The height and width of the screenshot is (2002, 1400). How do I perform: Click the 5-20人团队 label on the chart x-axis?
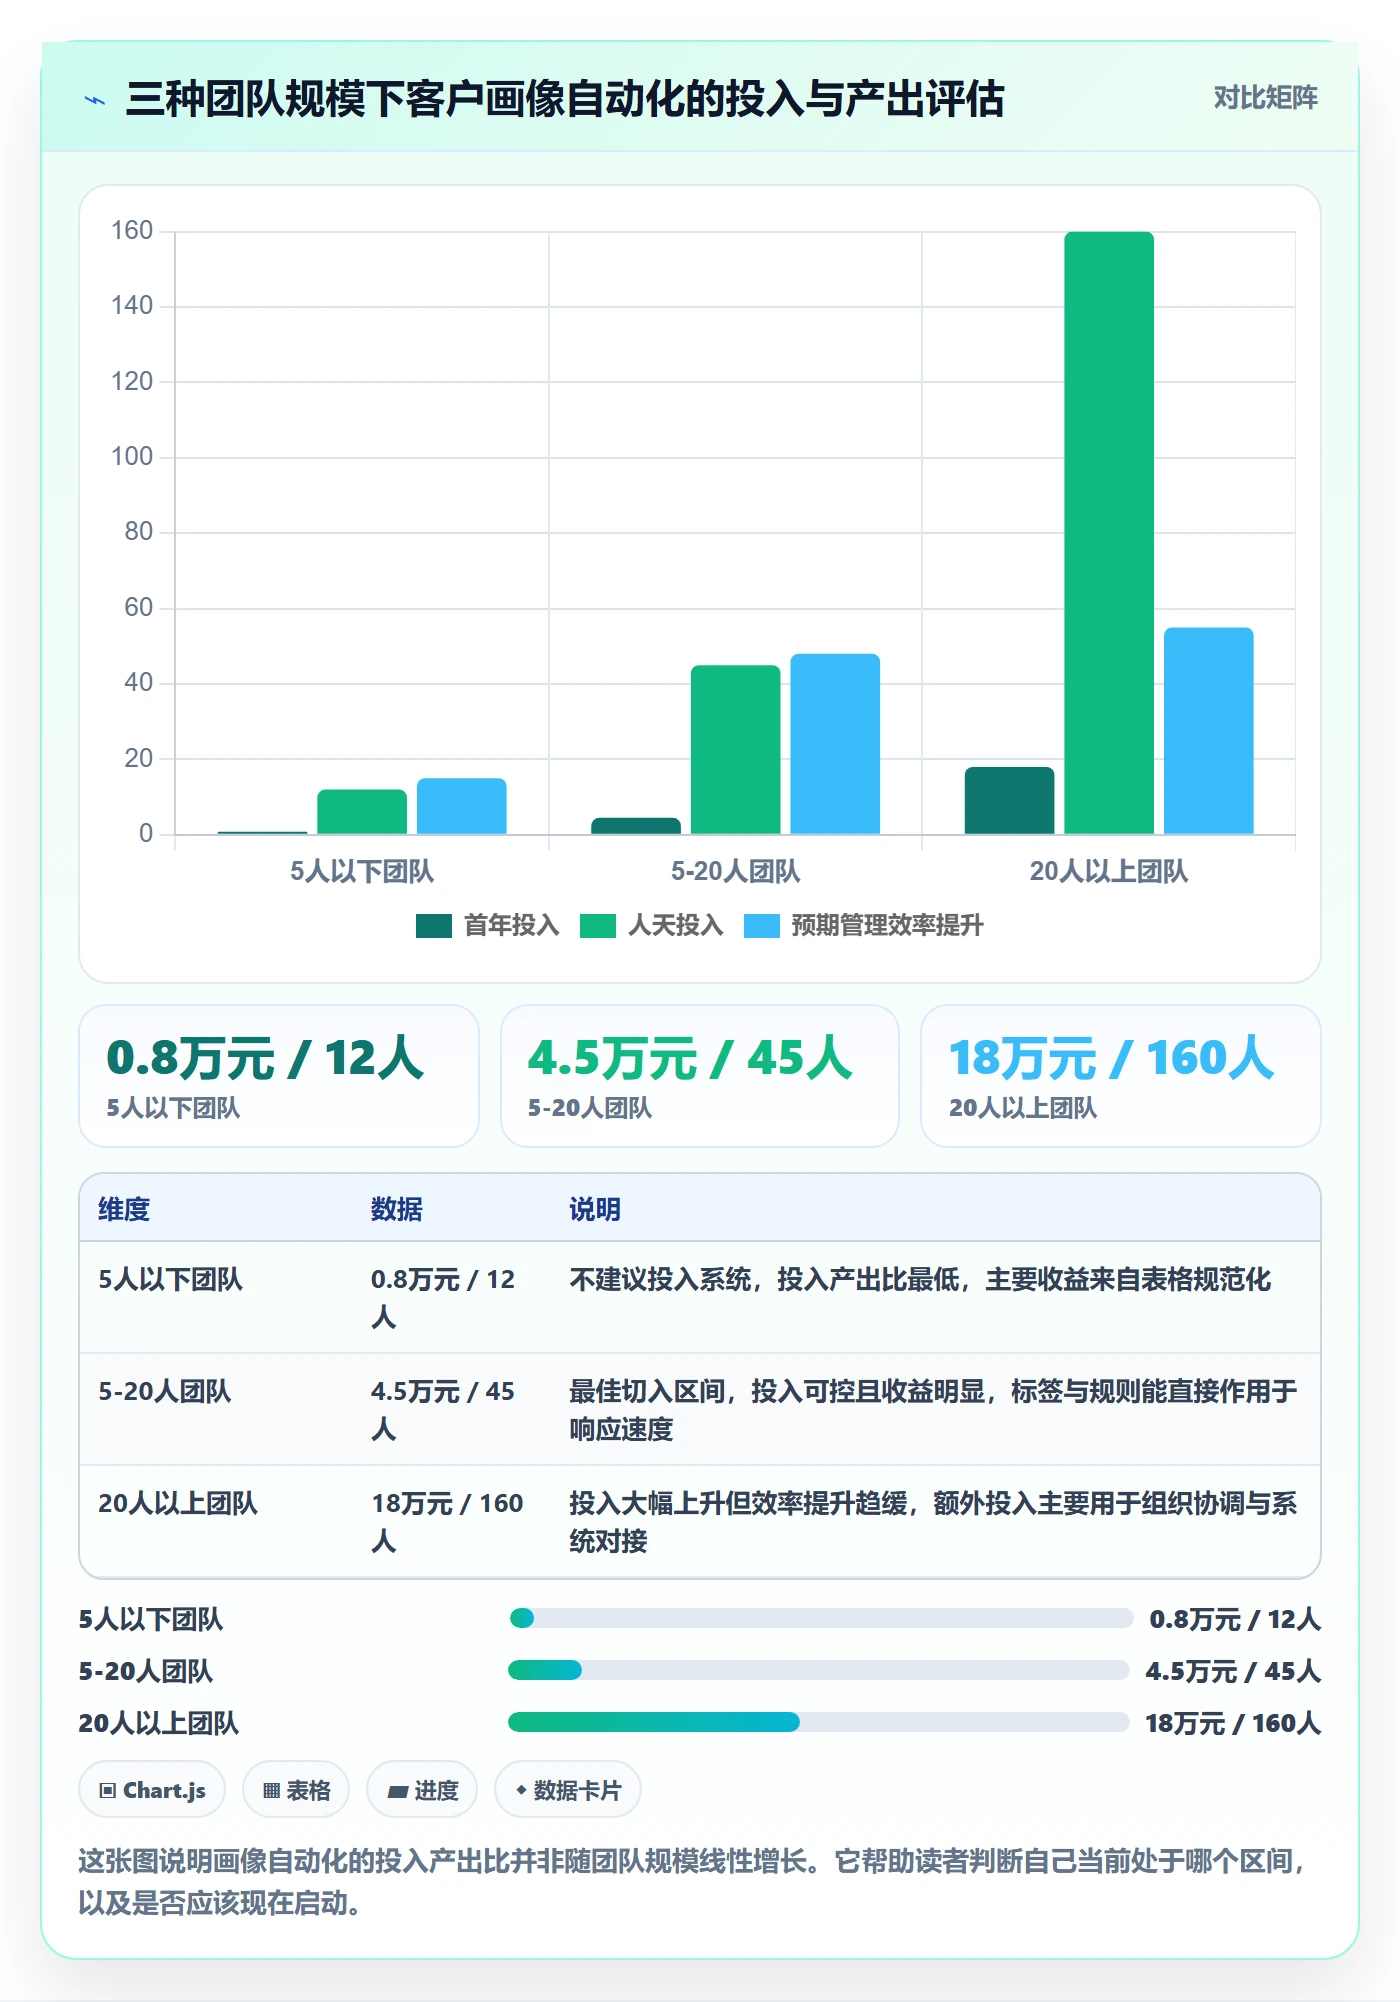tap(735, 872)
